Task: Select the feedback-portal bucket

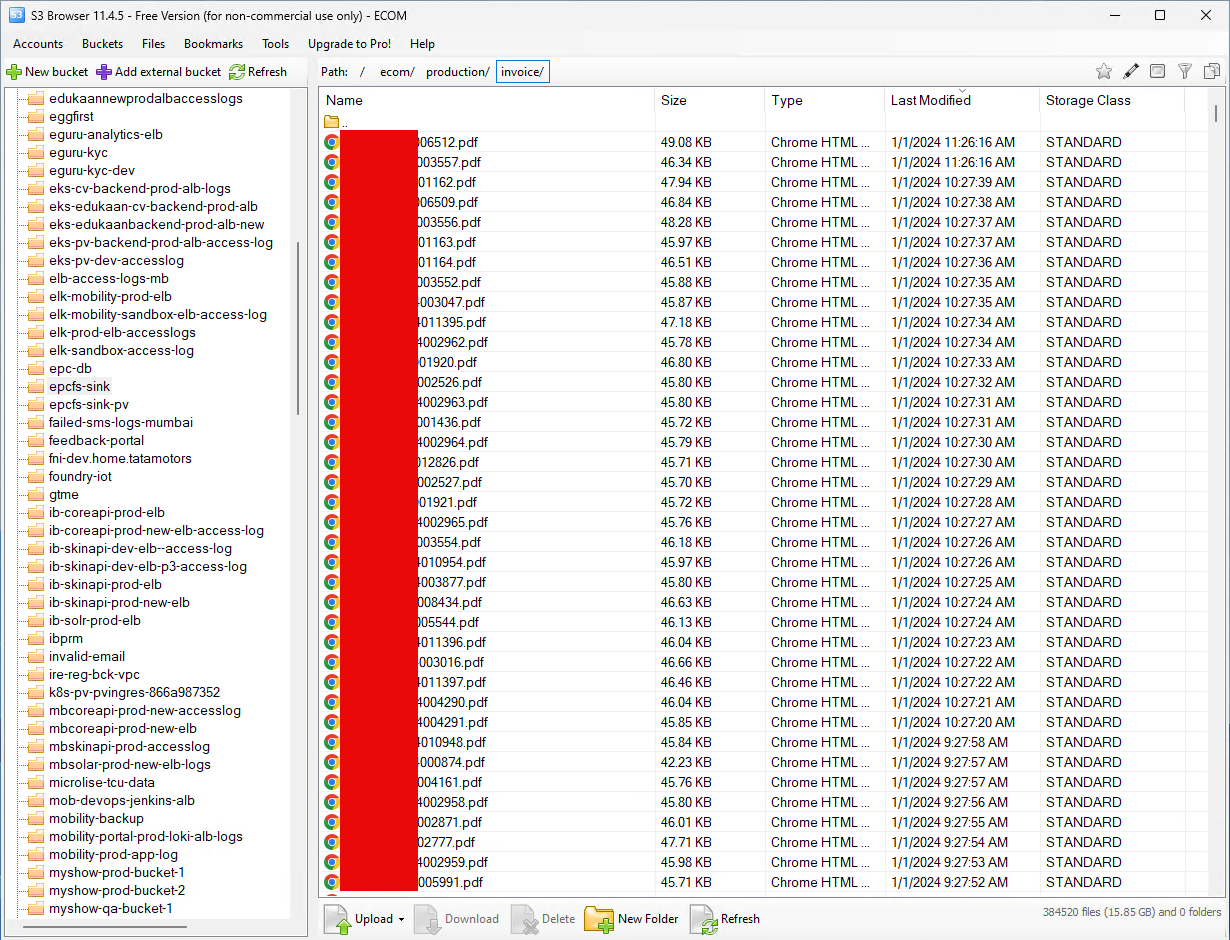Action: click(96, 440)
